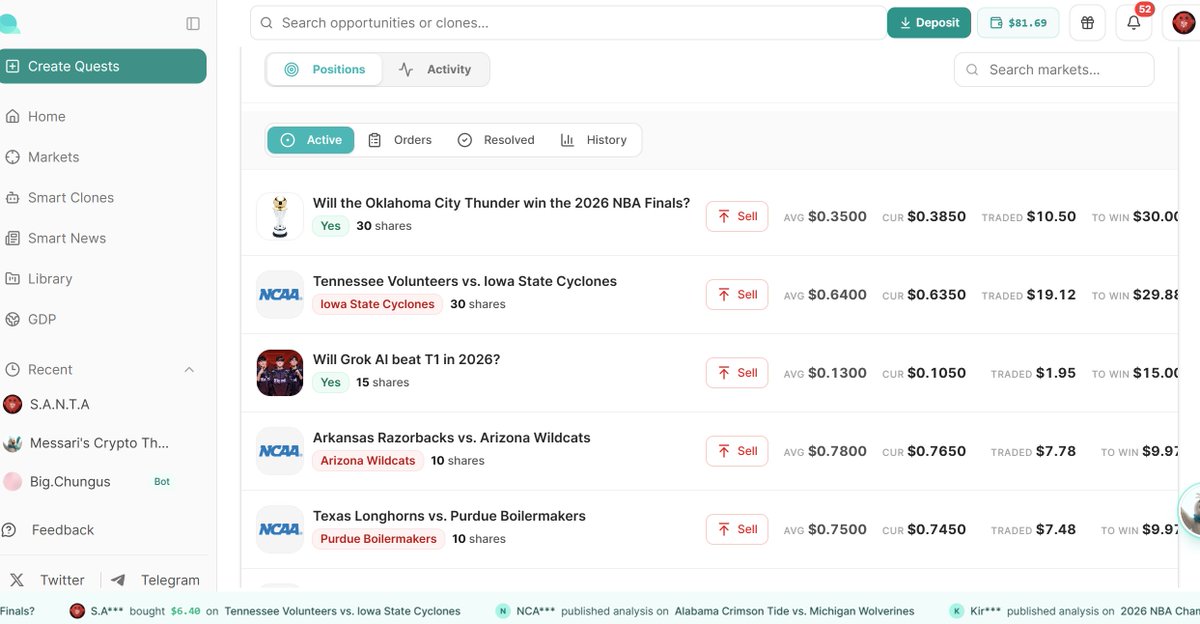The height and width of the screenshot is (624, 1200).
Task: Click the Arizona Wildcats outcome tag
Action: pos(368,461)
